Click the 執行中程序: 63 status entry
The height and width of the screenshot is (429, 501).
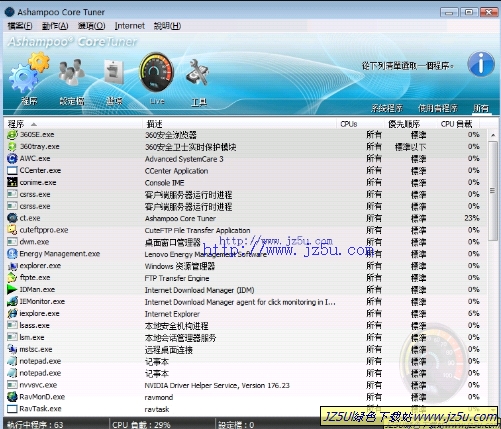[x=35, y=425]
